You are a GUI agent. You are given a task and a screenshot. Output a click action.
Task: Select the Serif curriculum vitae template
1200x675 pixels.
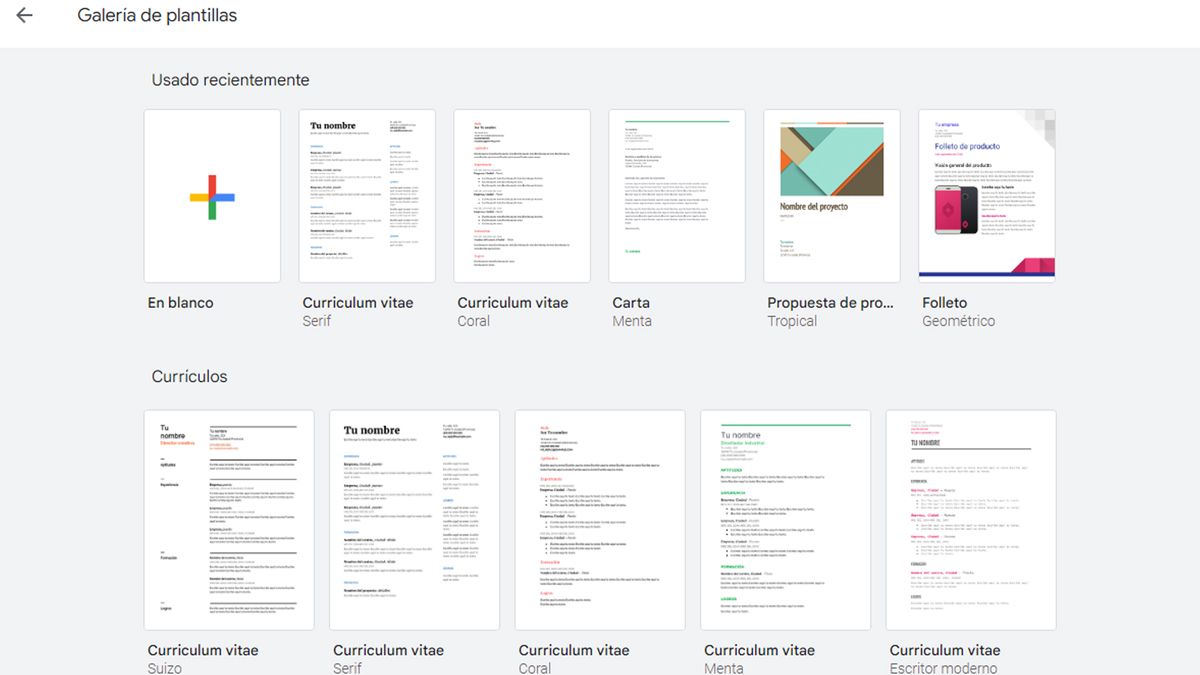[x=366, y=195]
